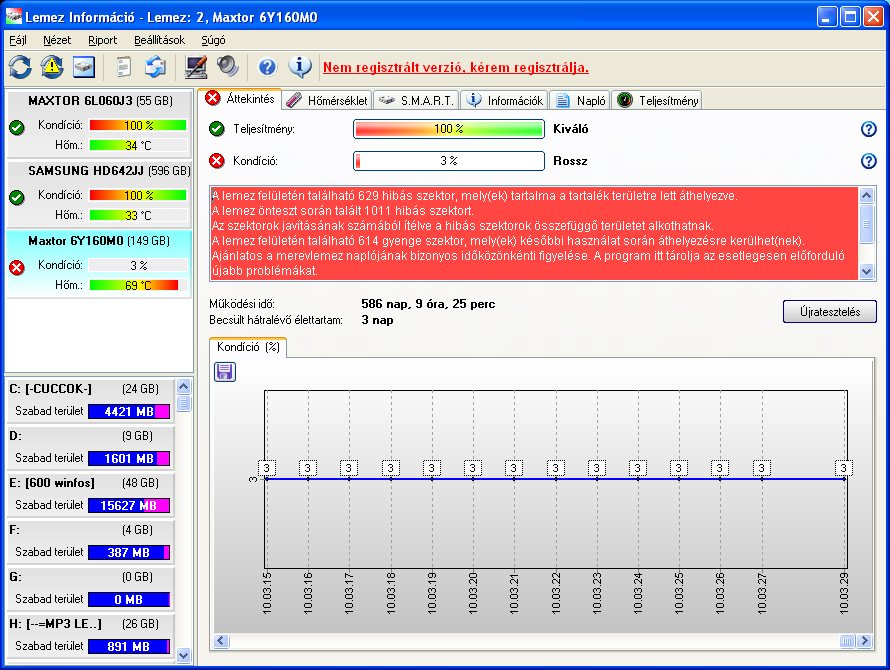Click help icon next to Kondíció Rossz

click(x=868, y=161)
